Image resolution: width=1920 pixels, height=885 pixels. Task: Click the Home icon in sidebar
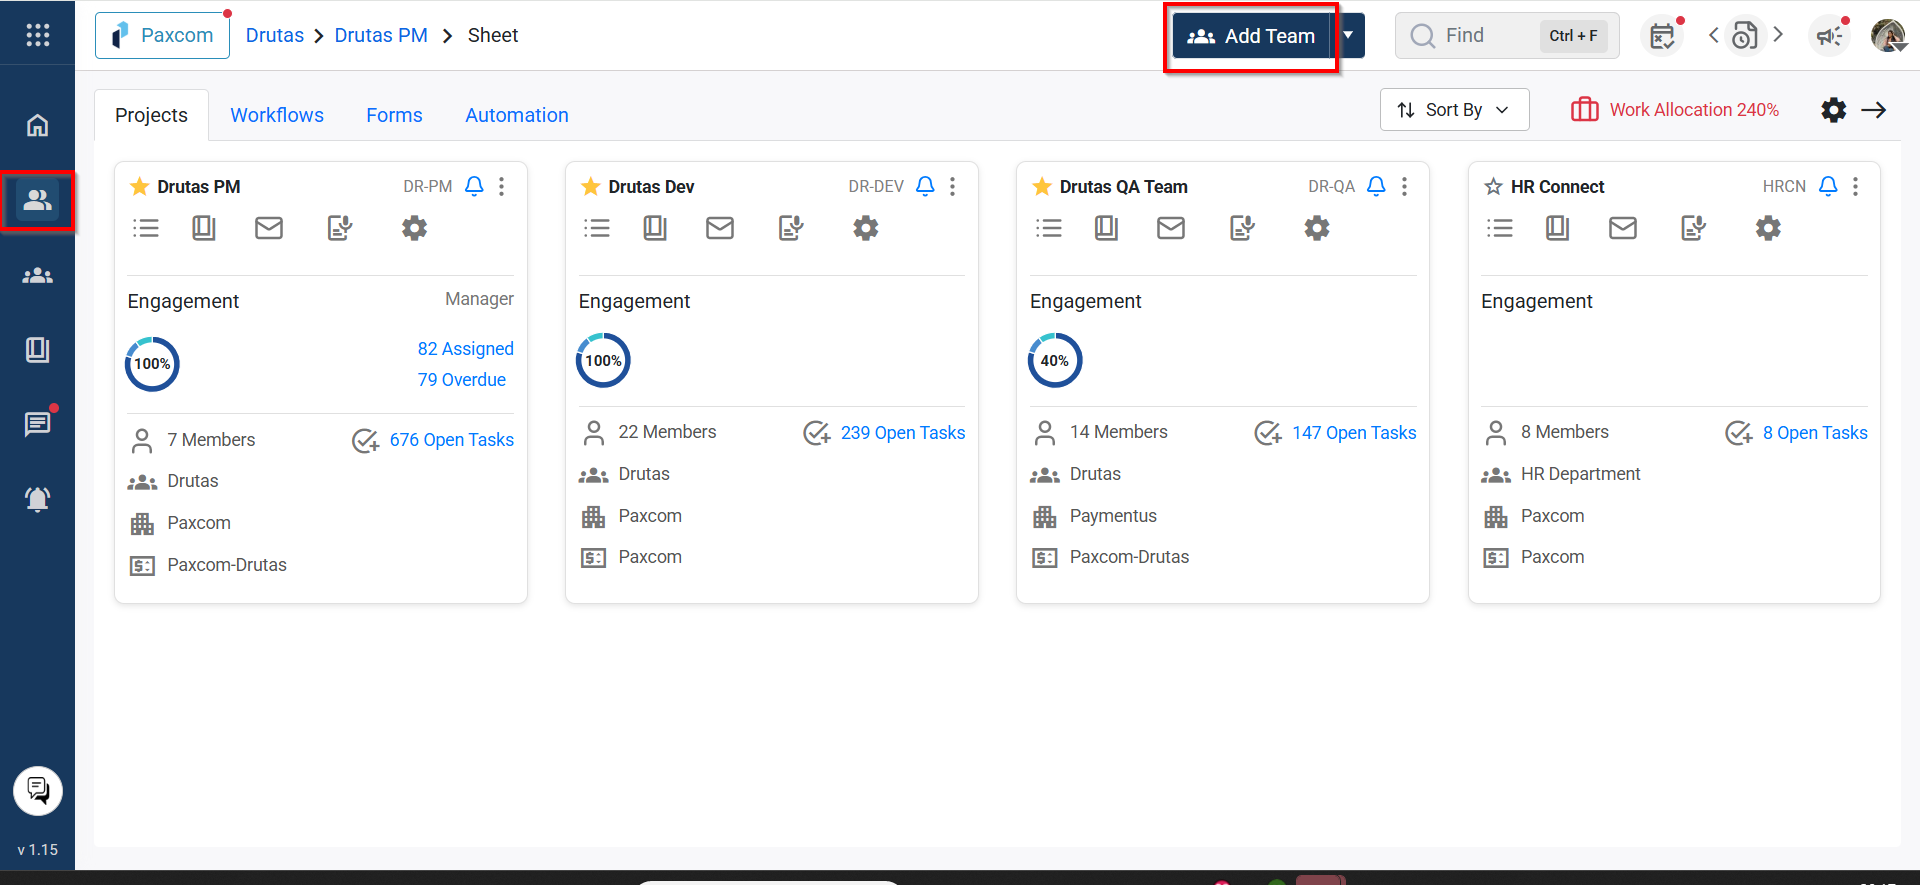click(37, 125)
